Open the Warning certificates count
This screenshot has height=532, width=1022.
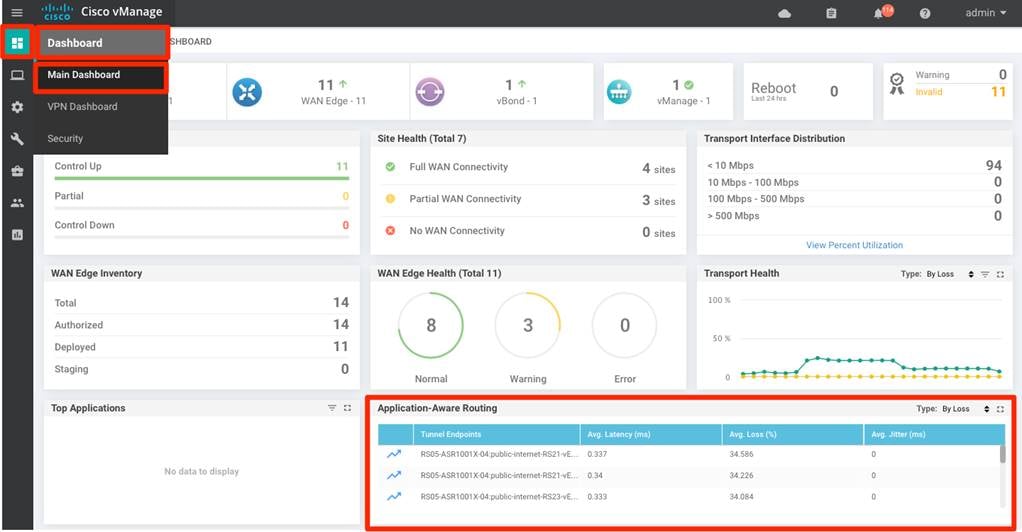pos(1002,75)
